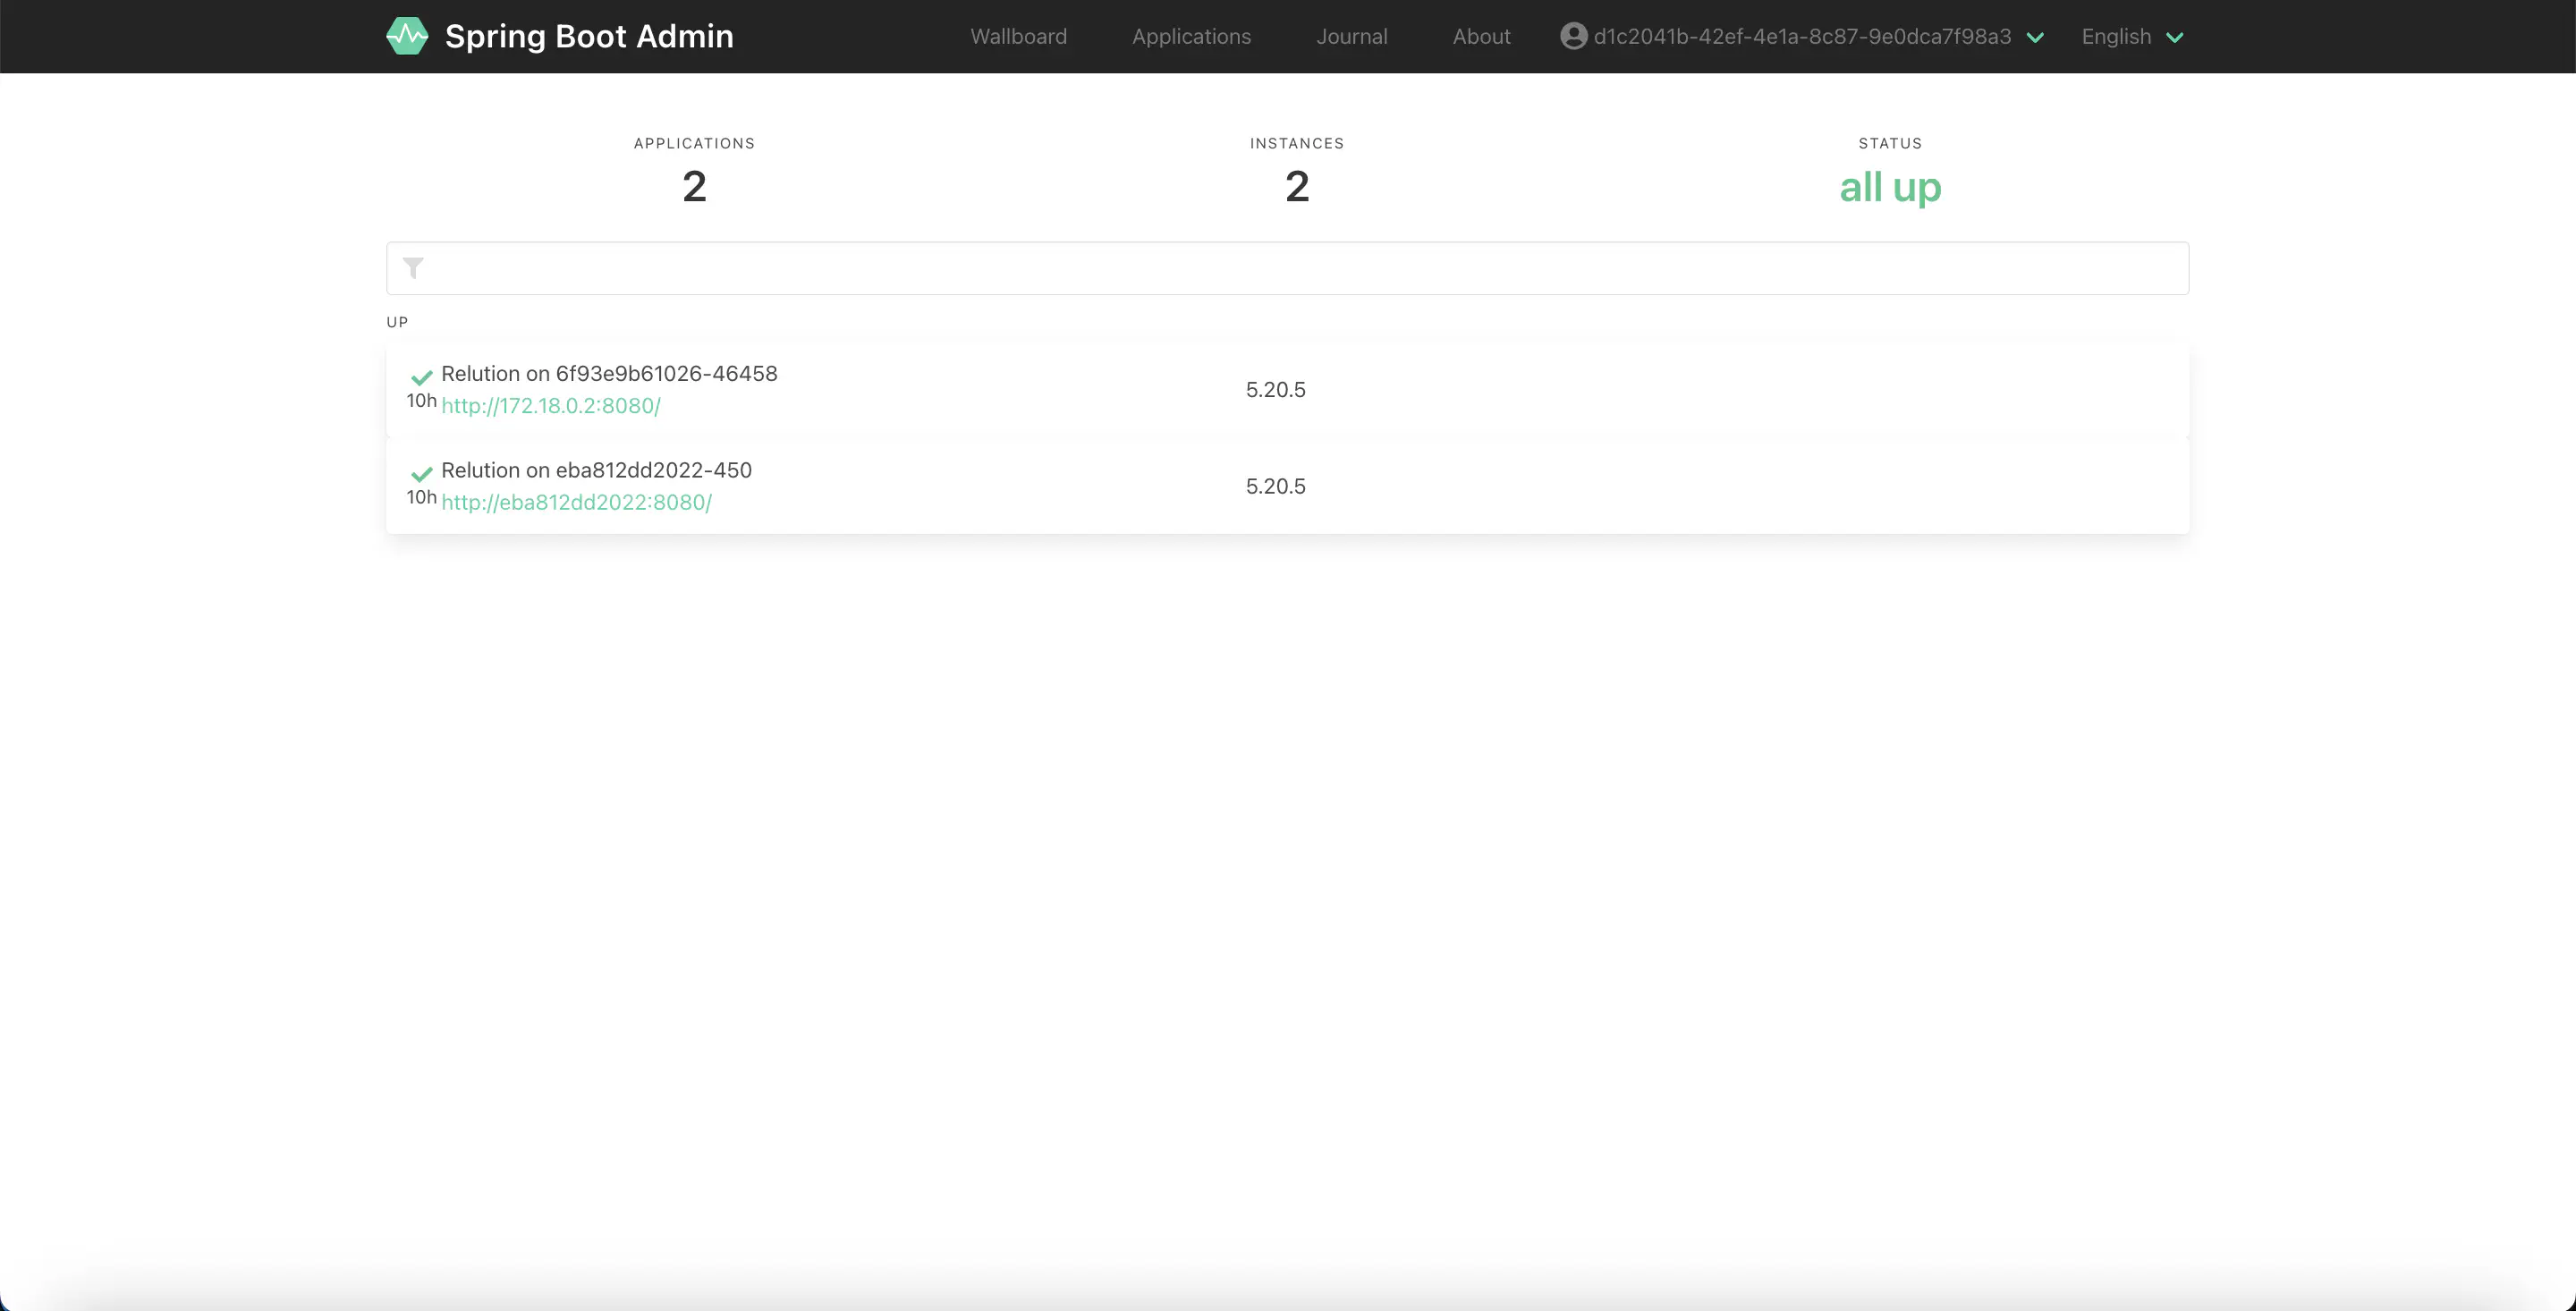Open the Wallboard view
The width and height of the screenshot is (2576, 1311).
click(1018, 37)
